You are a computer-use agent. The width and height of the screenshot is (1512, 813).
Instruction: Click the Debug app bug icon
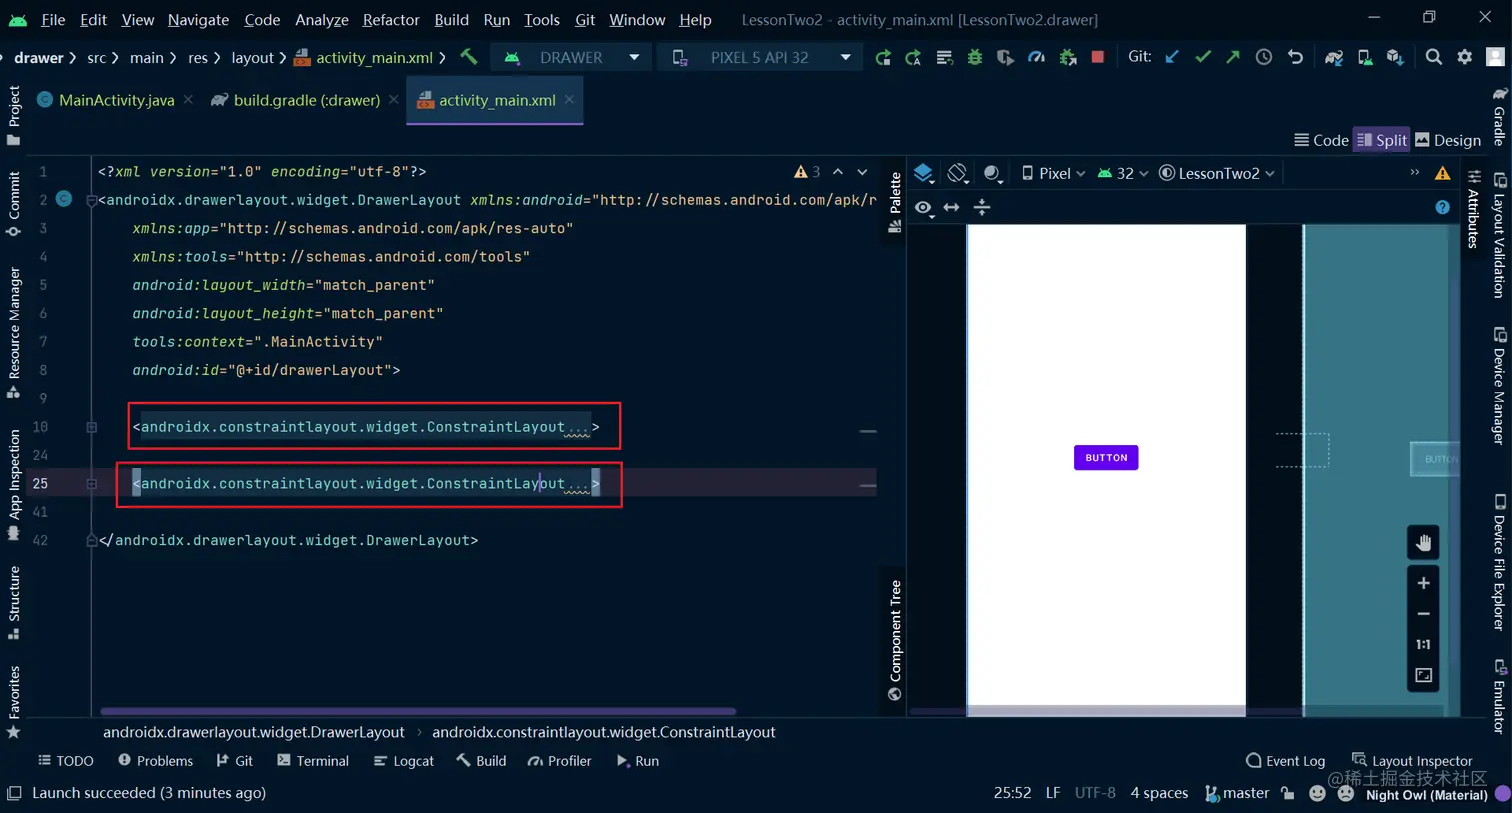pyautogui.click(x=975, y=58)
